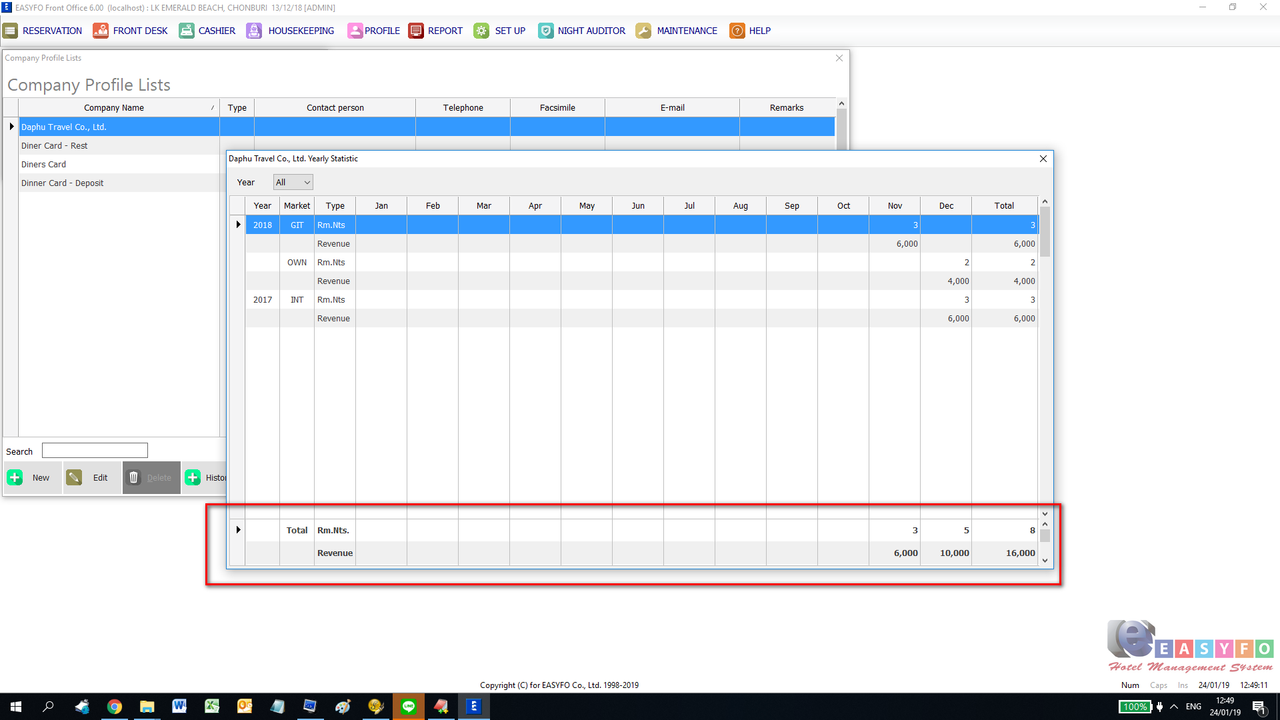Click the Remarks column header
The width and height of the screenshot is (1280, 720).
coord(787,108)
